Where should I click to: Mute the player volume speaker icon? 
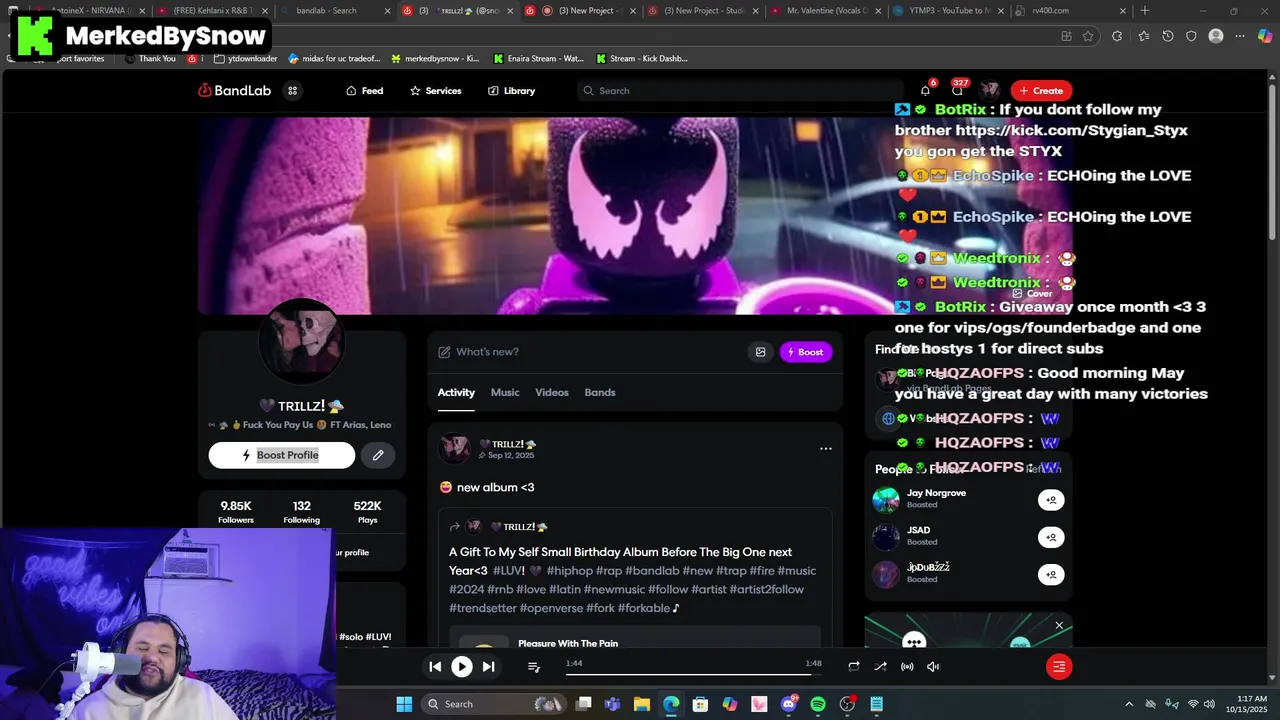pos(933,667)
